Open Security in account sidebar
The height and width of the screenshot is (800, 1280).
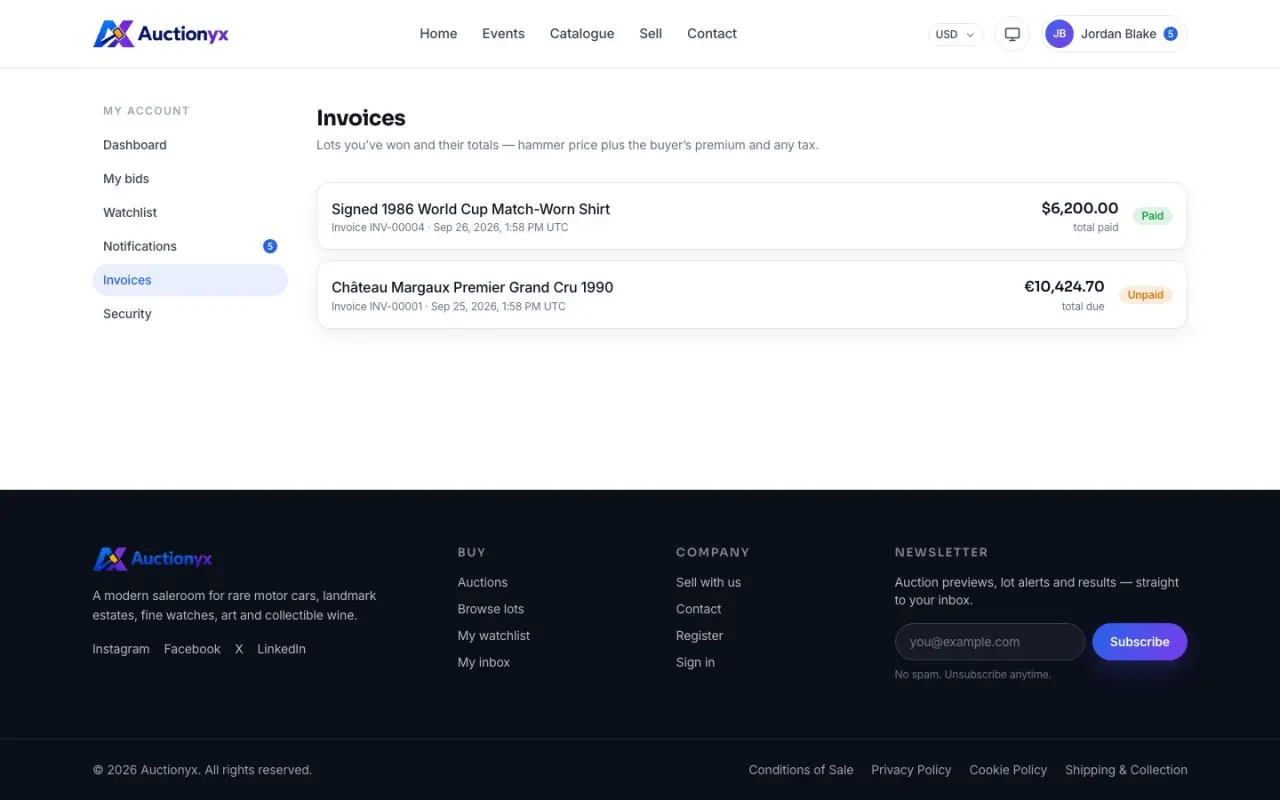190,314
